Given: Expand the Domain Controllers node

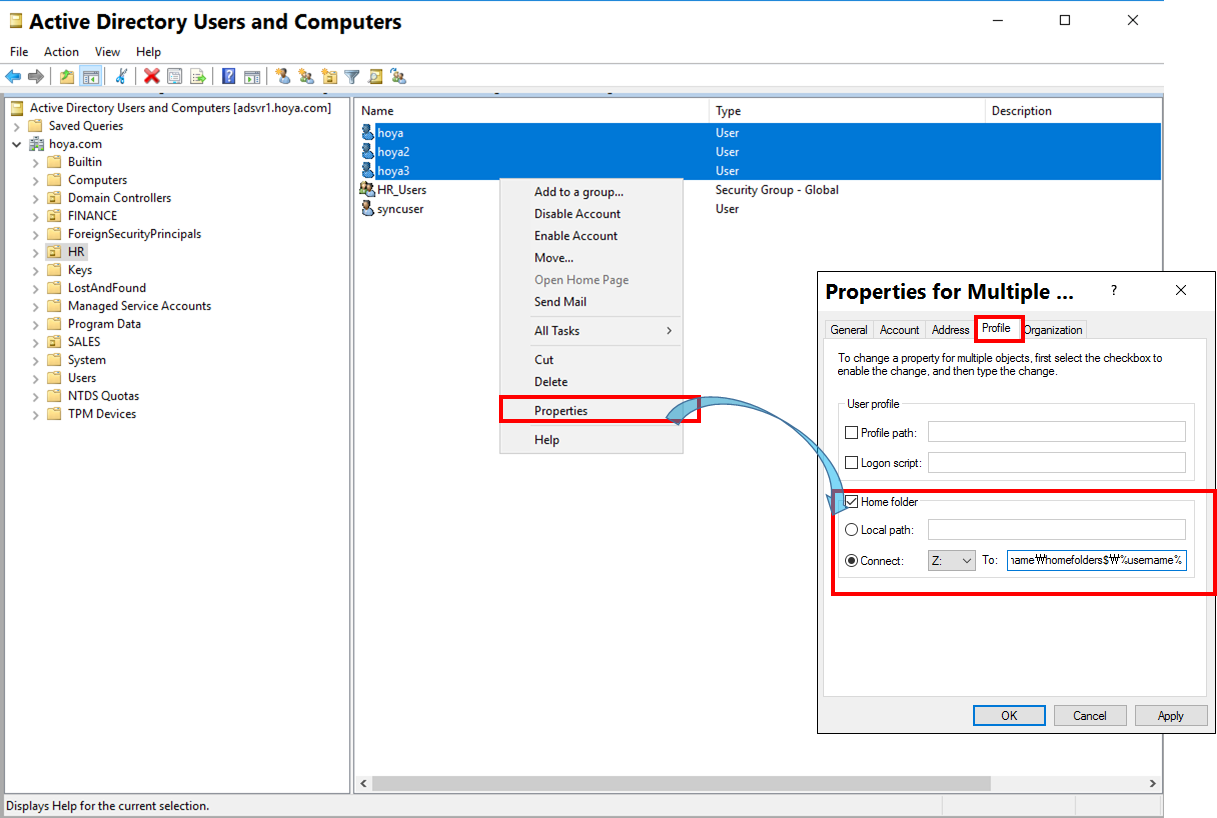Looking at the screenshot, I should [36, 198].
